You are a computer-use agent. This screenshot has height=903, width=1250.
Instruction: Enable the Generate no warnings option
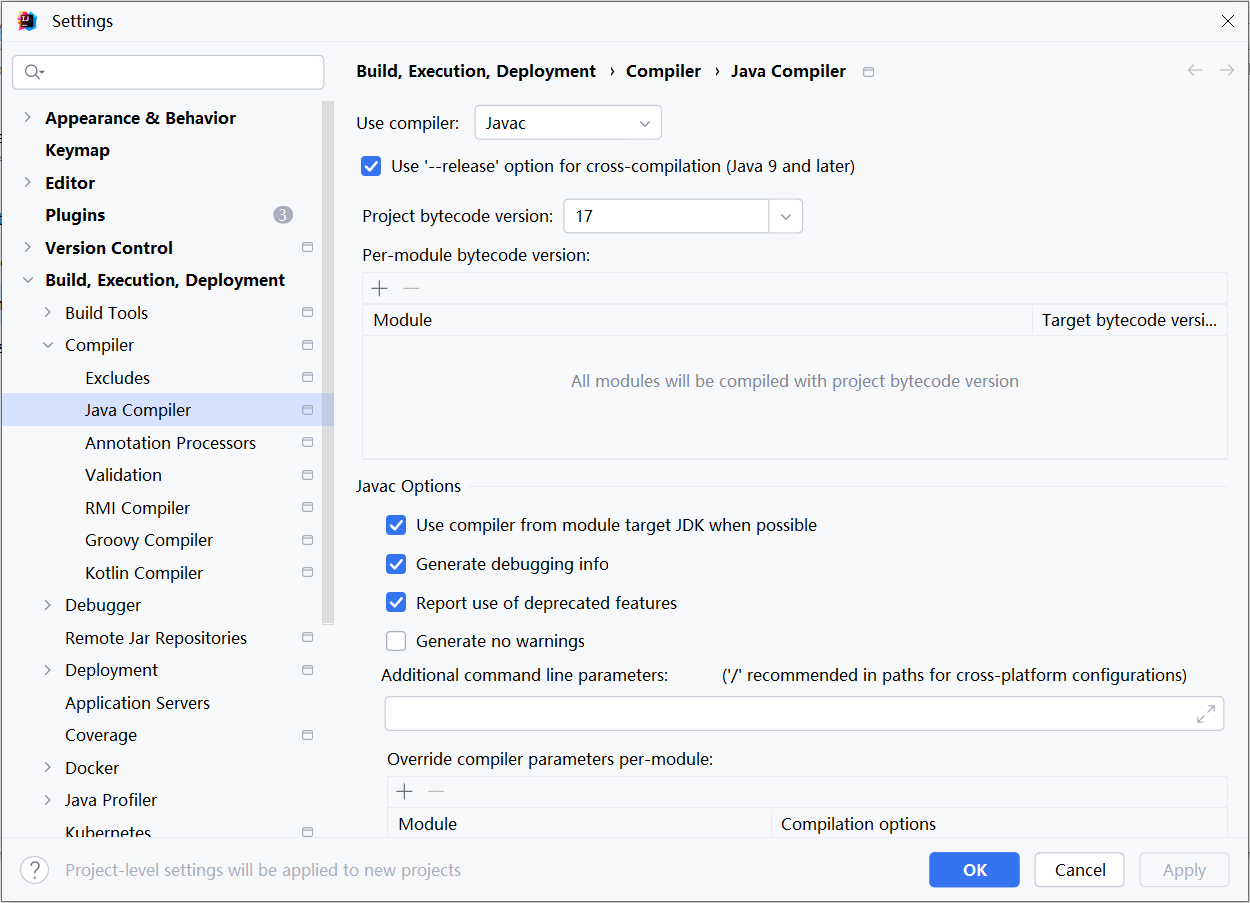coord(396,641)
